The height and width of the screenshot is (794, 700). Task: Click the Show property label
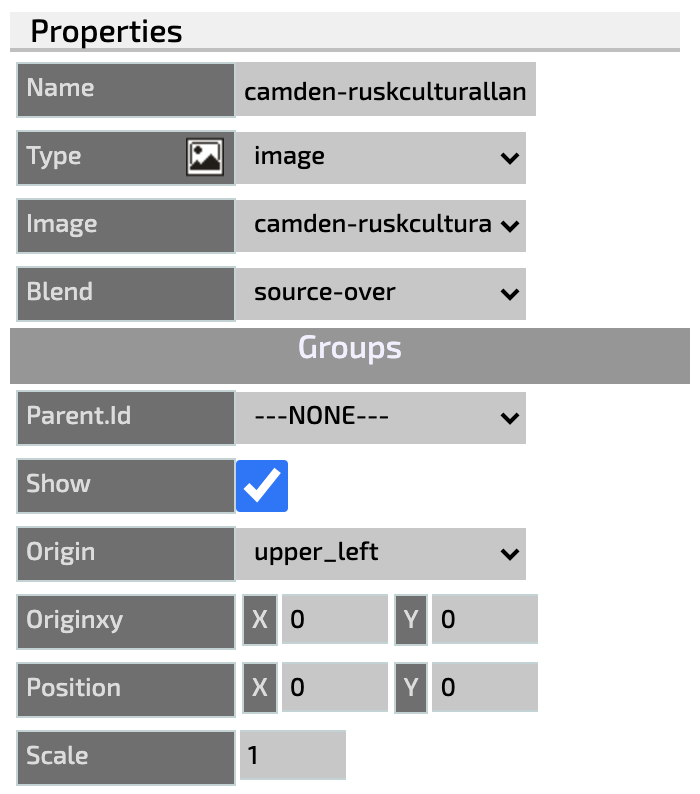(126, 486)
